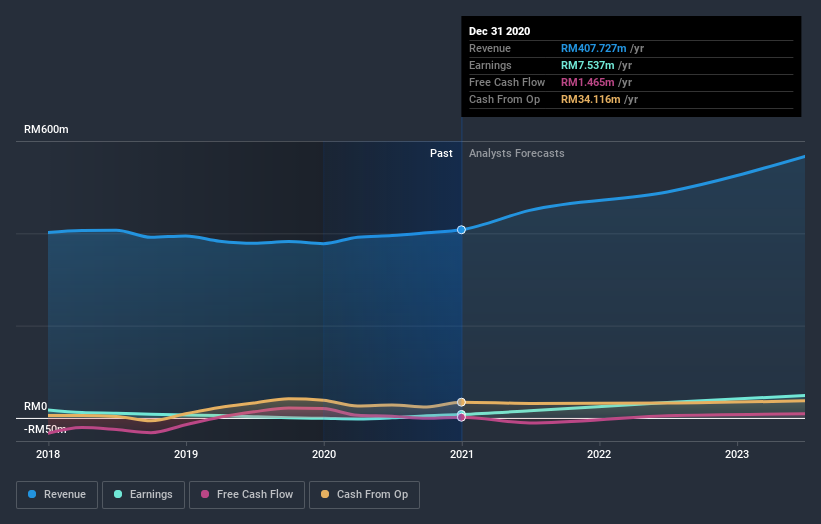Click the Revenue row label in tooltip

point(490,48)
